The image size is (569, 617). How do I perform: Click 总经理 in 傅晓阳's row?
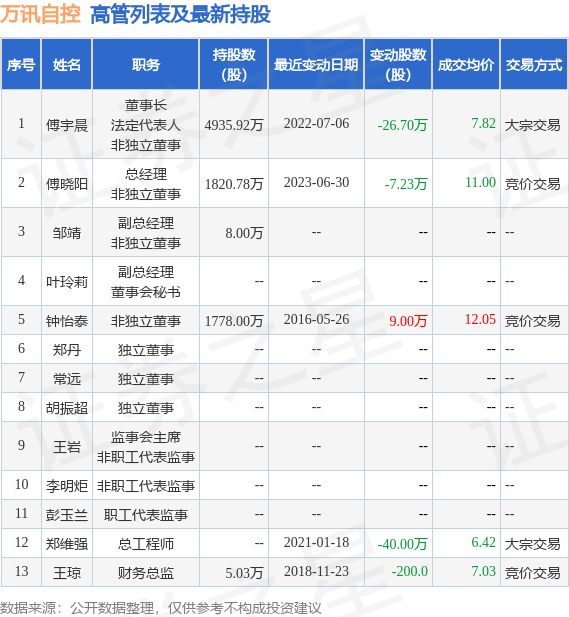[146, 174]
